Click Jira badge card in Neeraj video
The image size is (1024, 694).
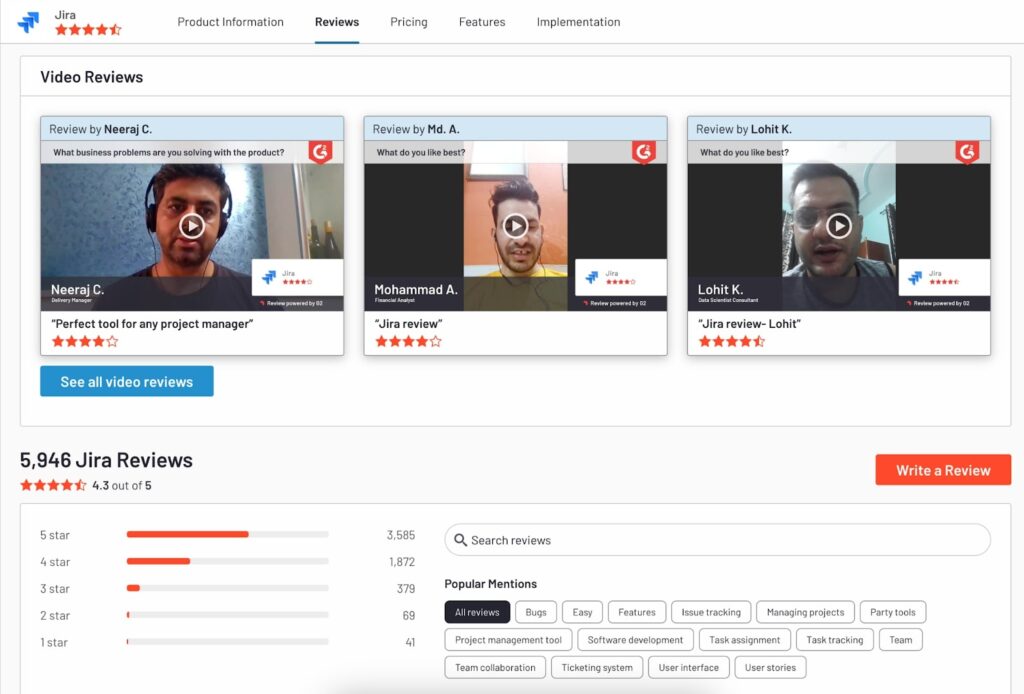pyautogui.click(x=297, y=277)
